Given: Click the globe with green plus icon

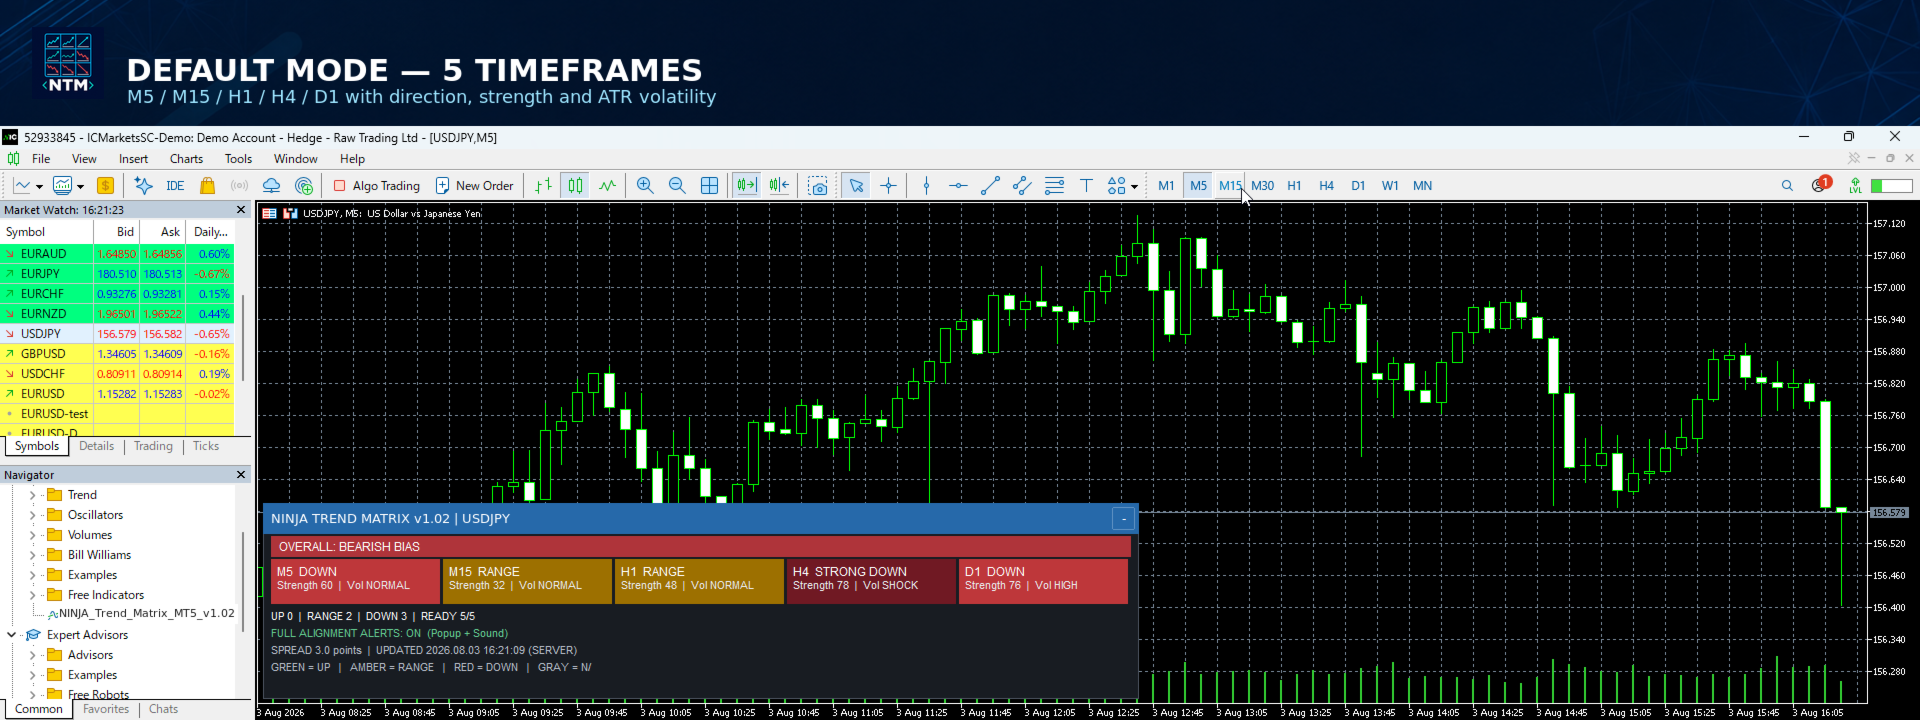Looking at the screenshot, I should (304, 185).
